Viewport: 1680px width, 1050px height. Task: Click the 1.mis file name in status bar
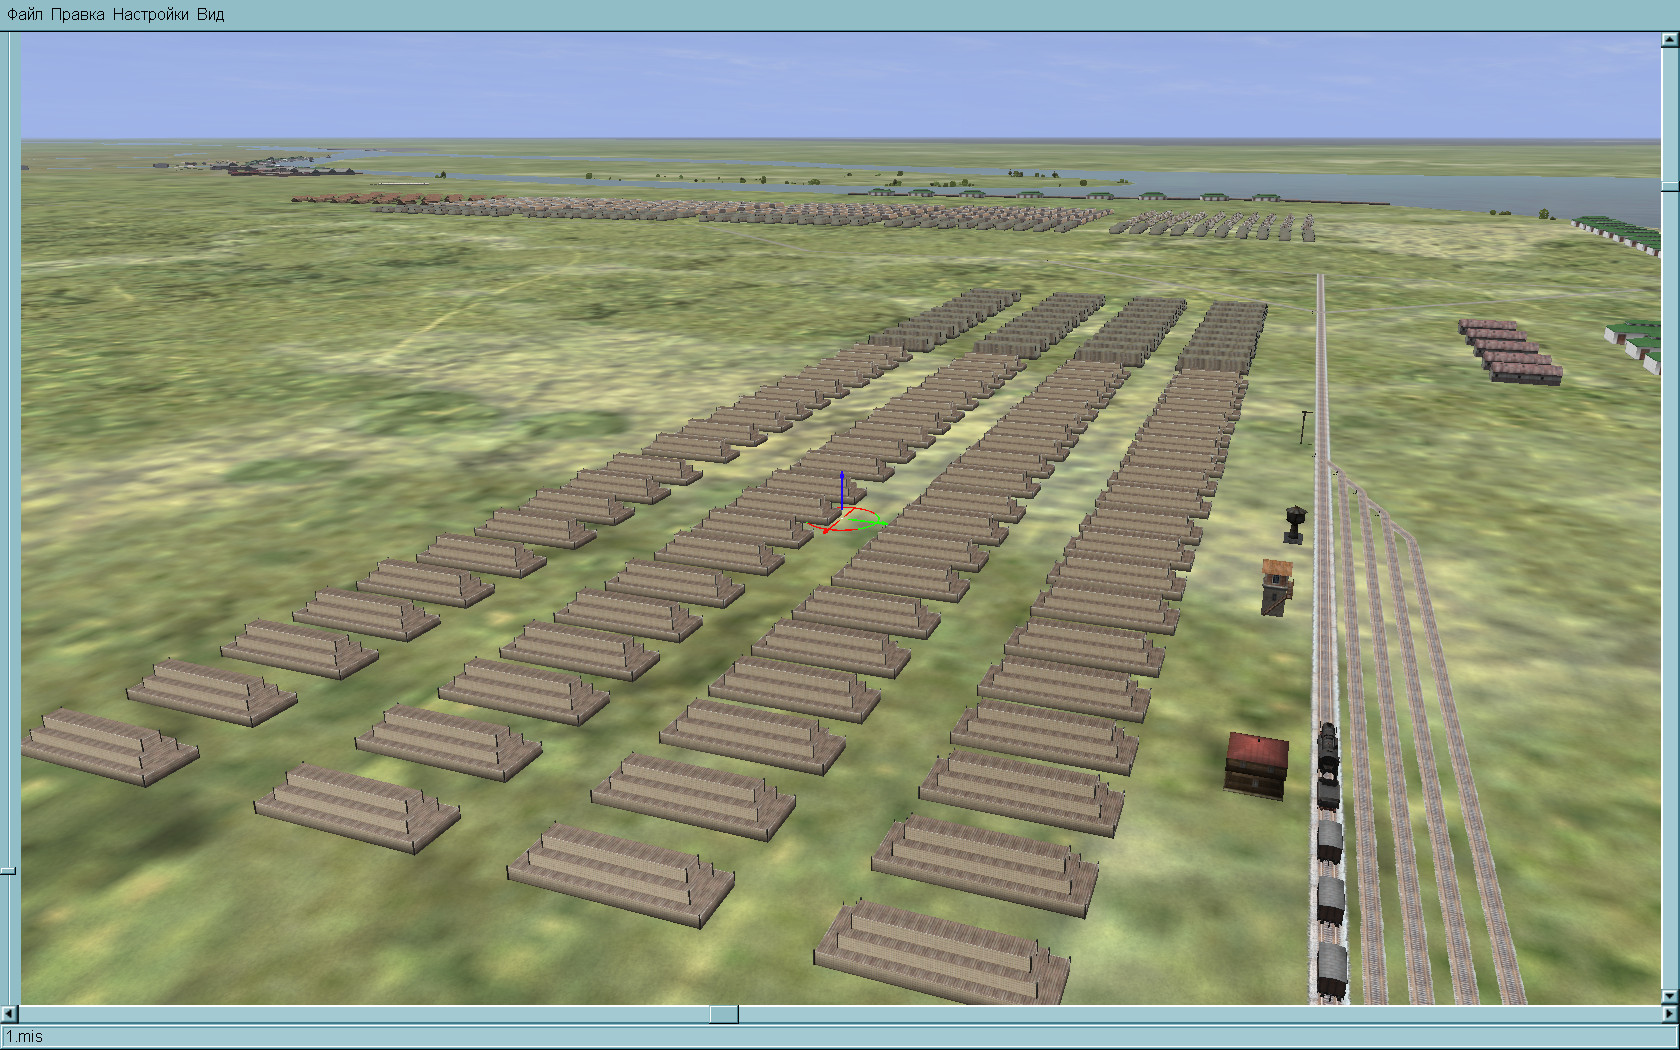[x=25, y=1037]
